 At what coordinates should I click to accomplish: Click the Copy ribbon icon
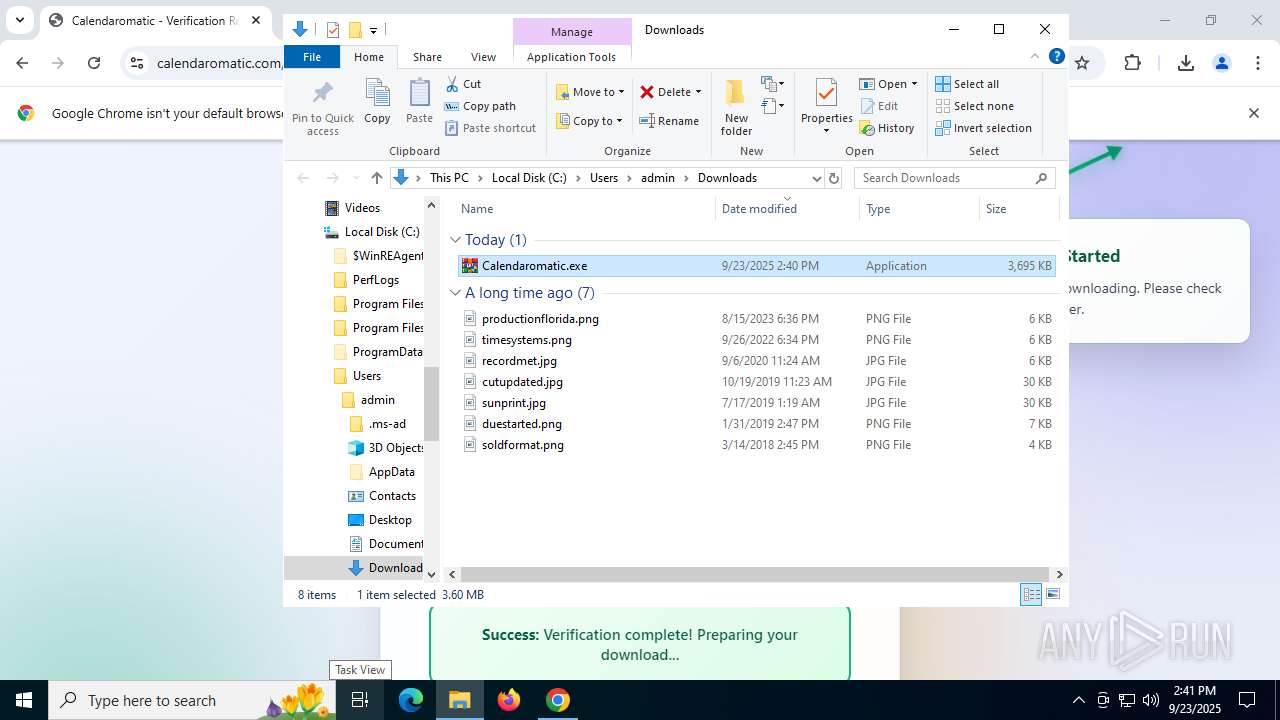tap(377, 102)
